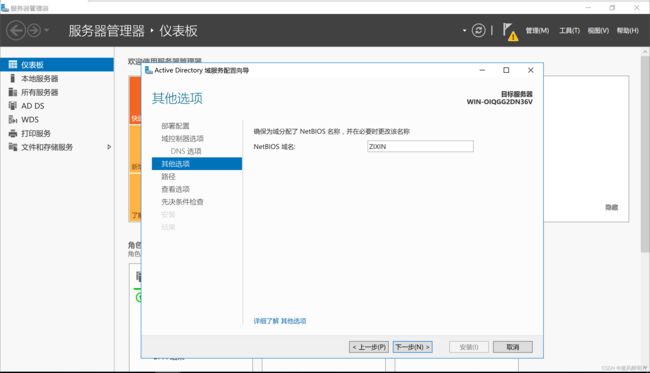Click the 仪表板 sidebar icon
This screenshot has width=650, height=373.
(13, 64)
